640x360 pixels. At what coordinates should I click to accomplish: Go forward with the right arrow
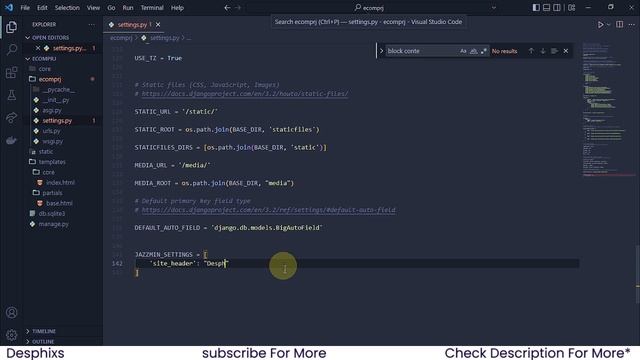tap(238, 7)
